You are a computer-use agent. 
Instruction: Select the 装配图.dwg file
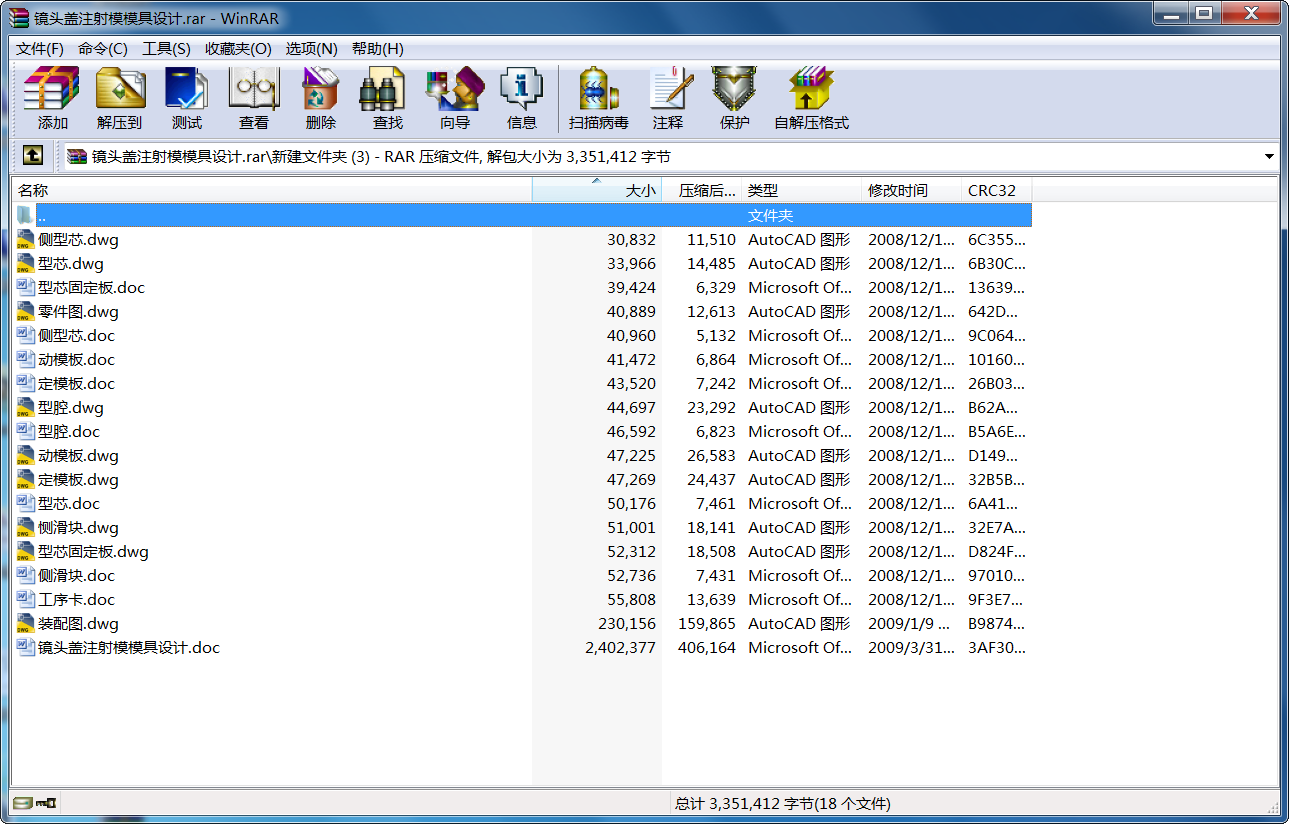(78, 624)
